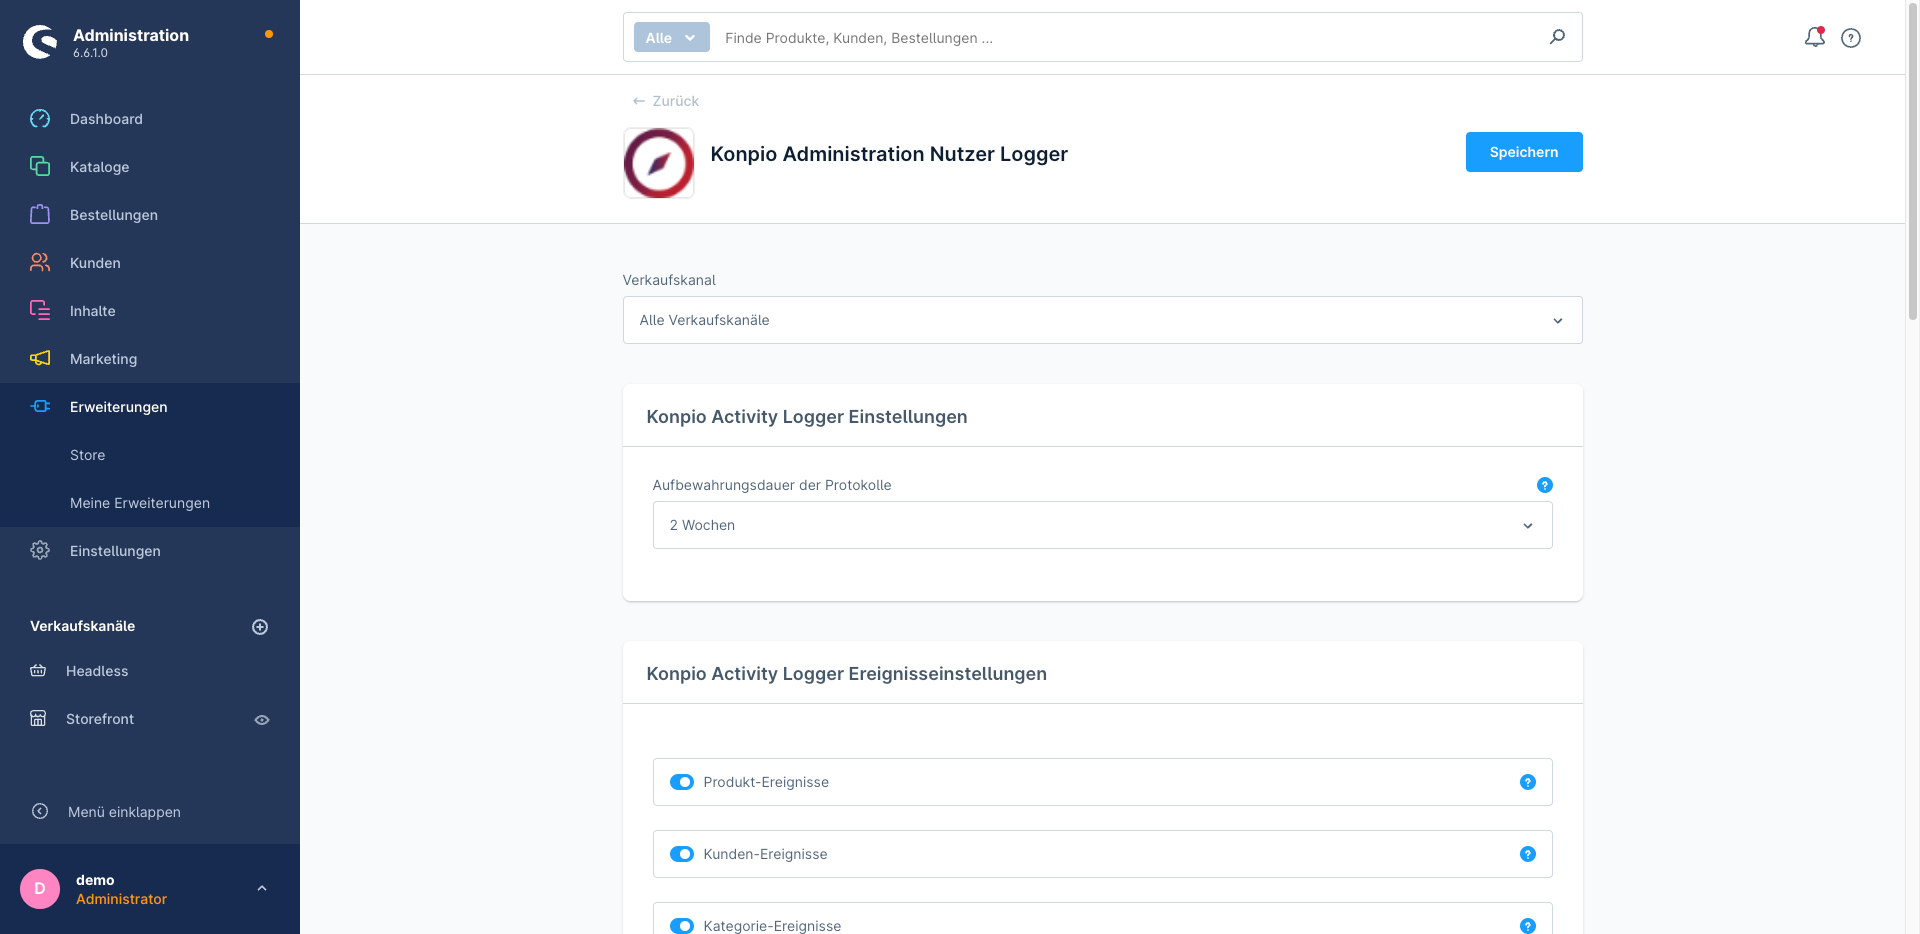Click the Erweiterungen plug icon
Screen dimensions: 1920x934
pyautogui.click(x=40, y=406)
